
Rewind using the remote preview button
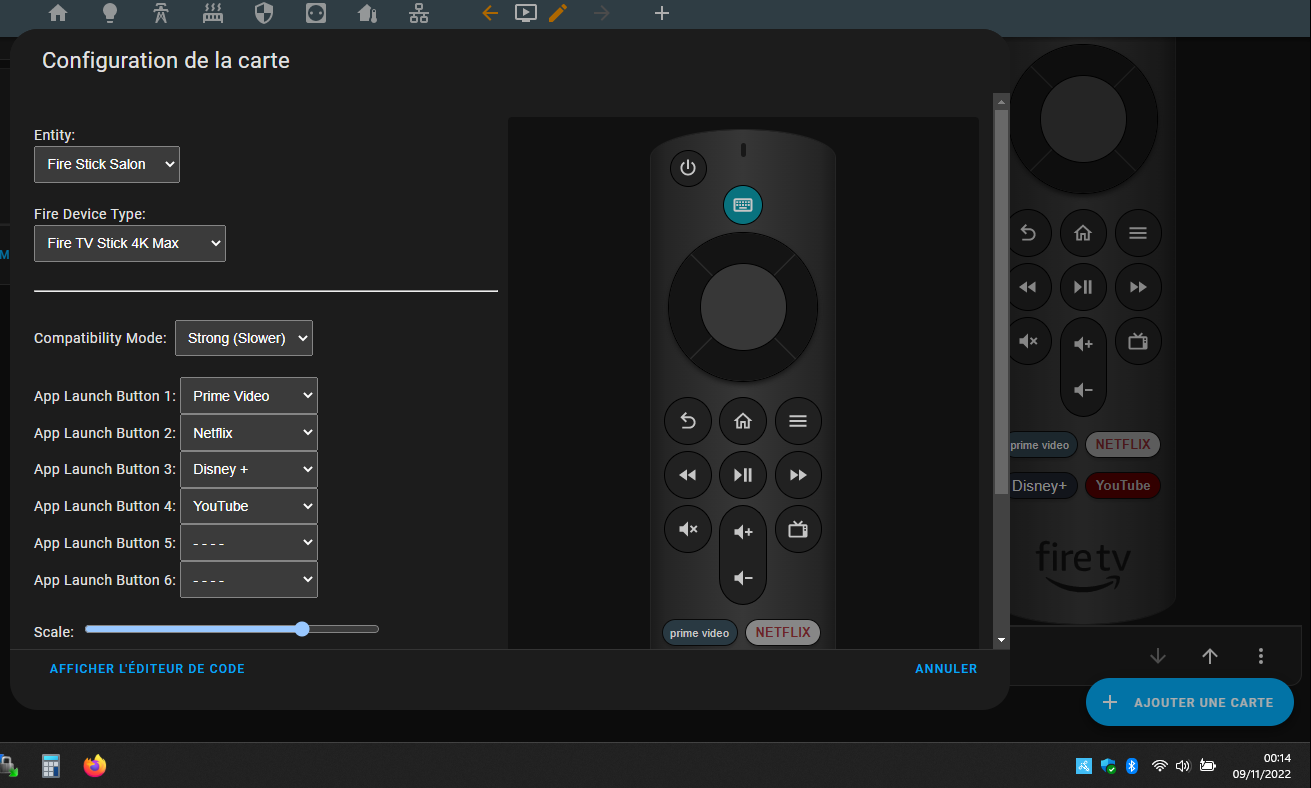(x=688, y=475)
